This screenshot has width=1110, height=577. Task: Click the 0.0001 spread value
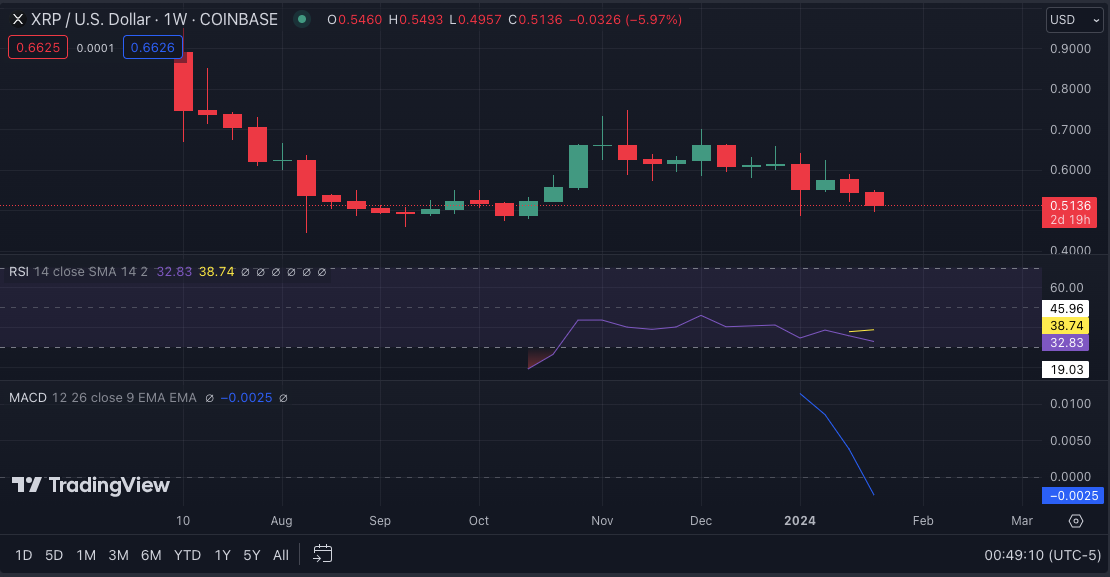click(x=96, y=48)
